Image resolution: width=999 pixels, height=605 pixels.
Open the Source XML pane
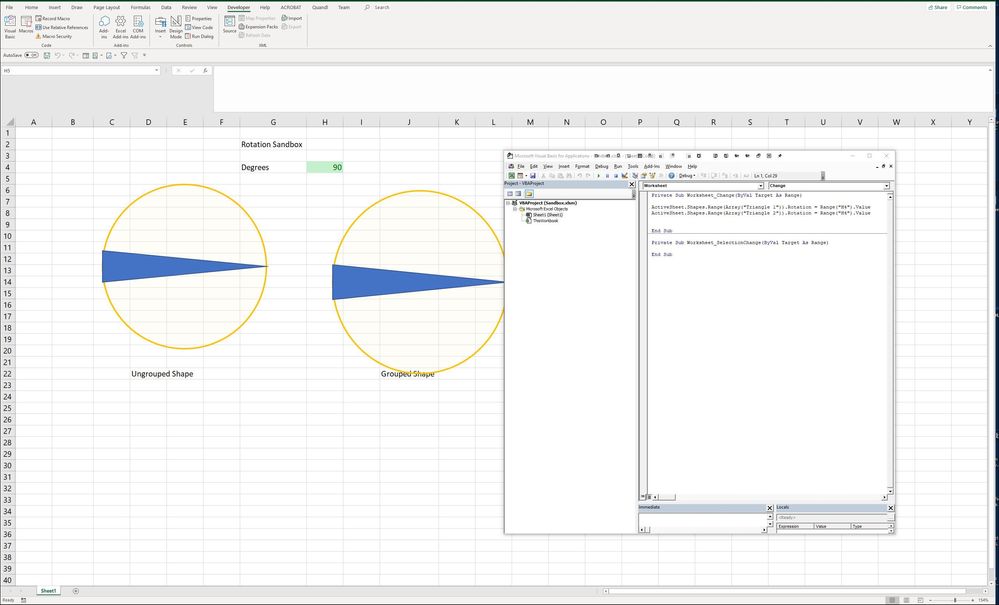[x=229, y=25]
